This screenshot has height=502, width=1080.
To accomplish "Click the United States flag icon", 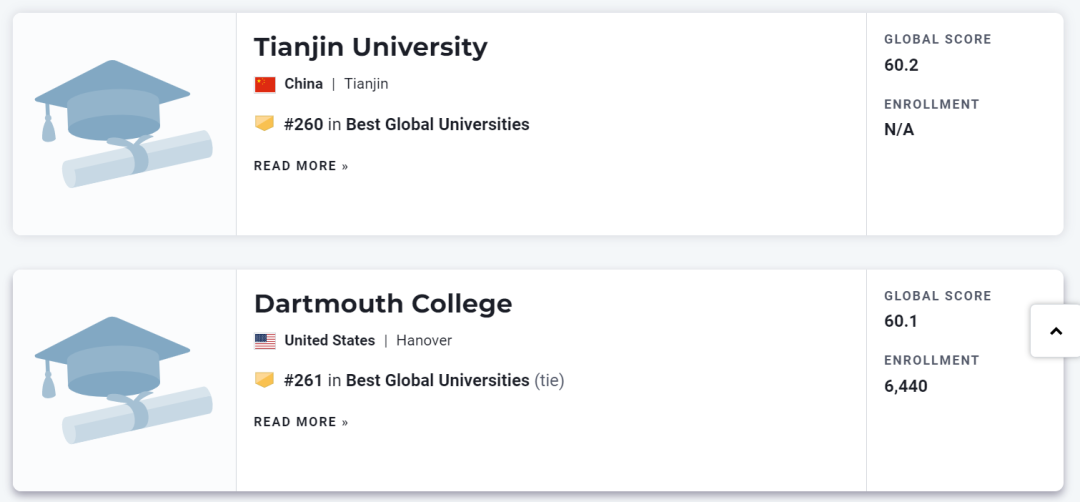I will tap(265, 341).
